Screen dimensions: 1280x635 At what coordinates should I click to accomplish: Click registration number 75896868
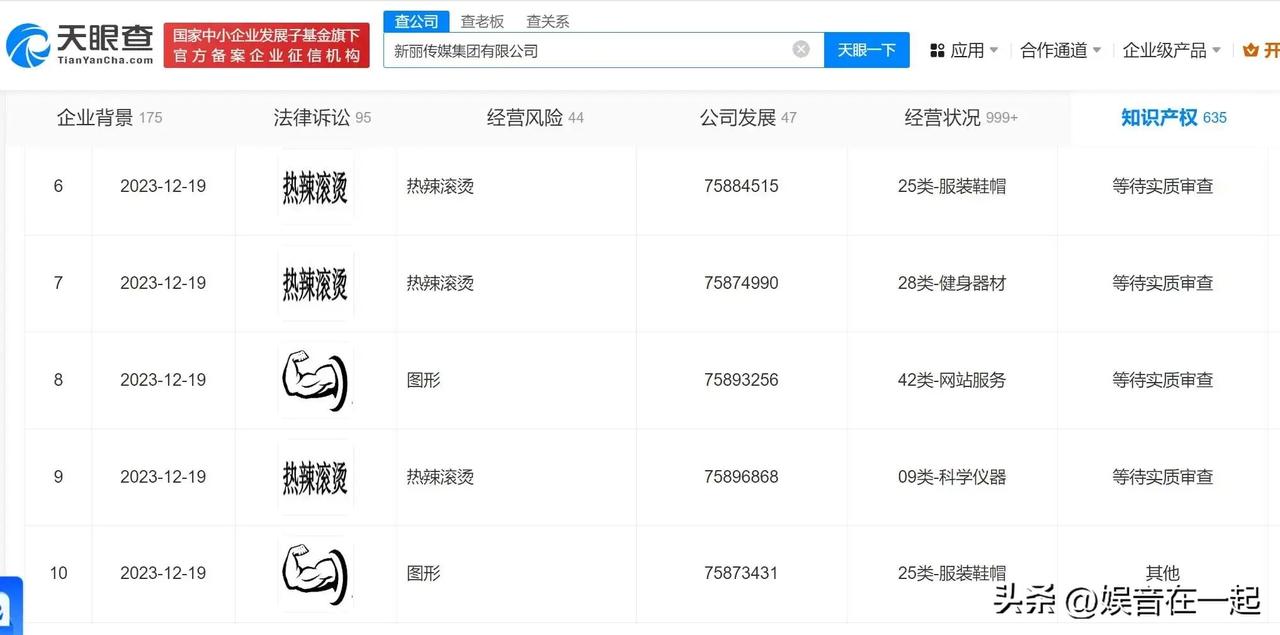[741, 477]
